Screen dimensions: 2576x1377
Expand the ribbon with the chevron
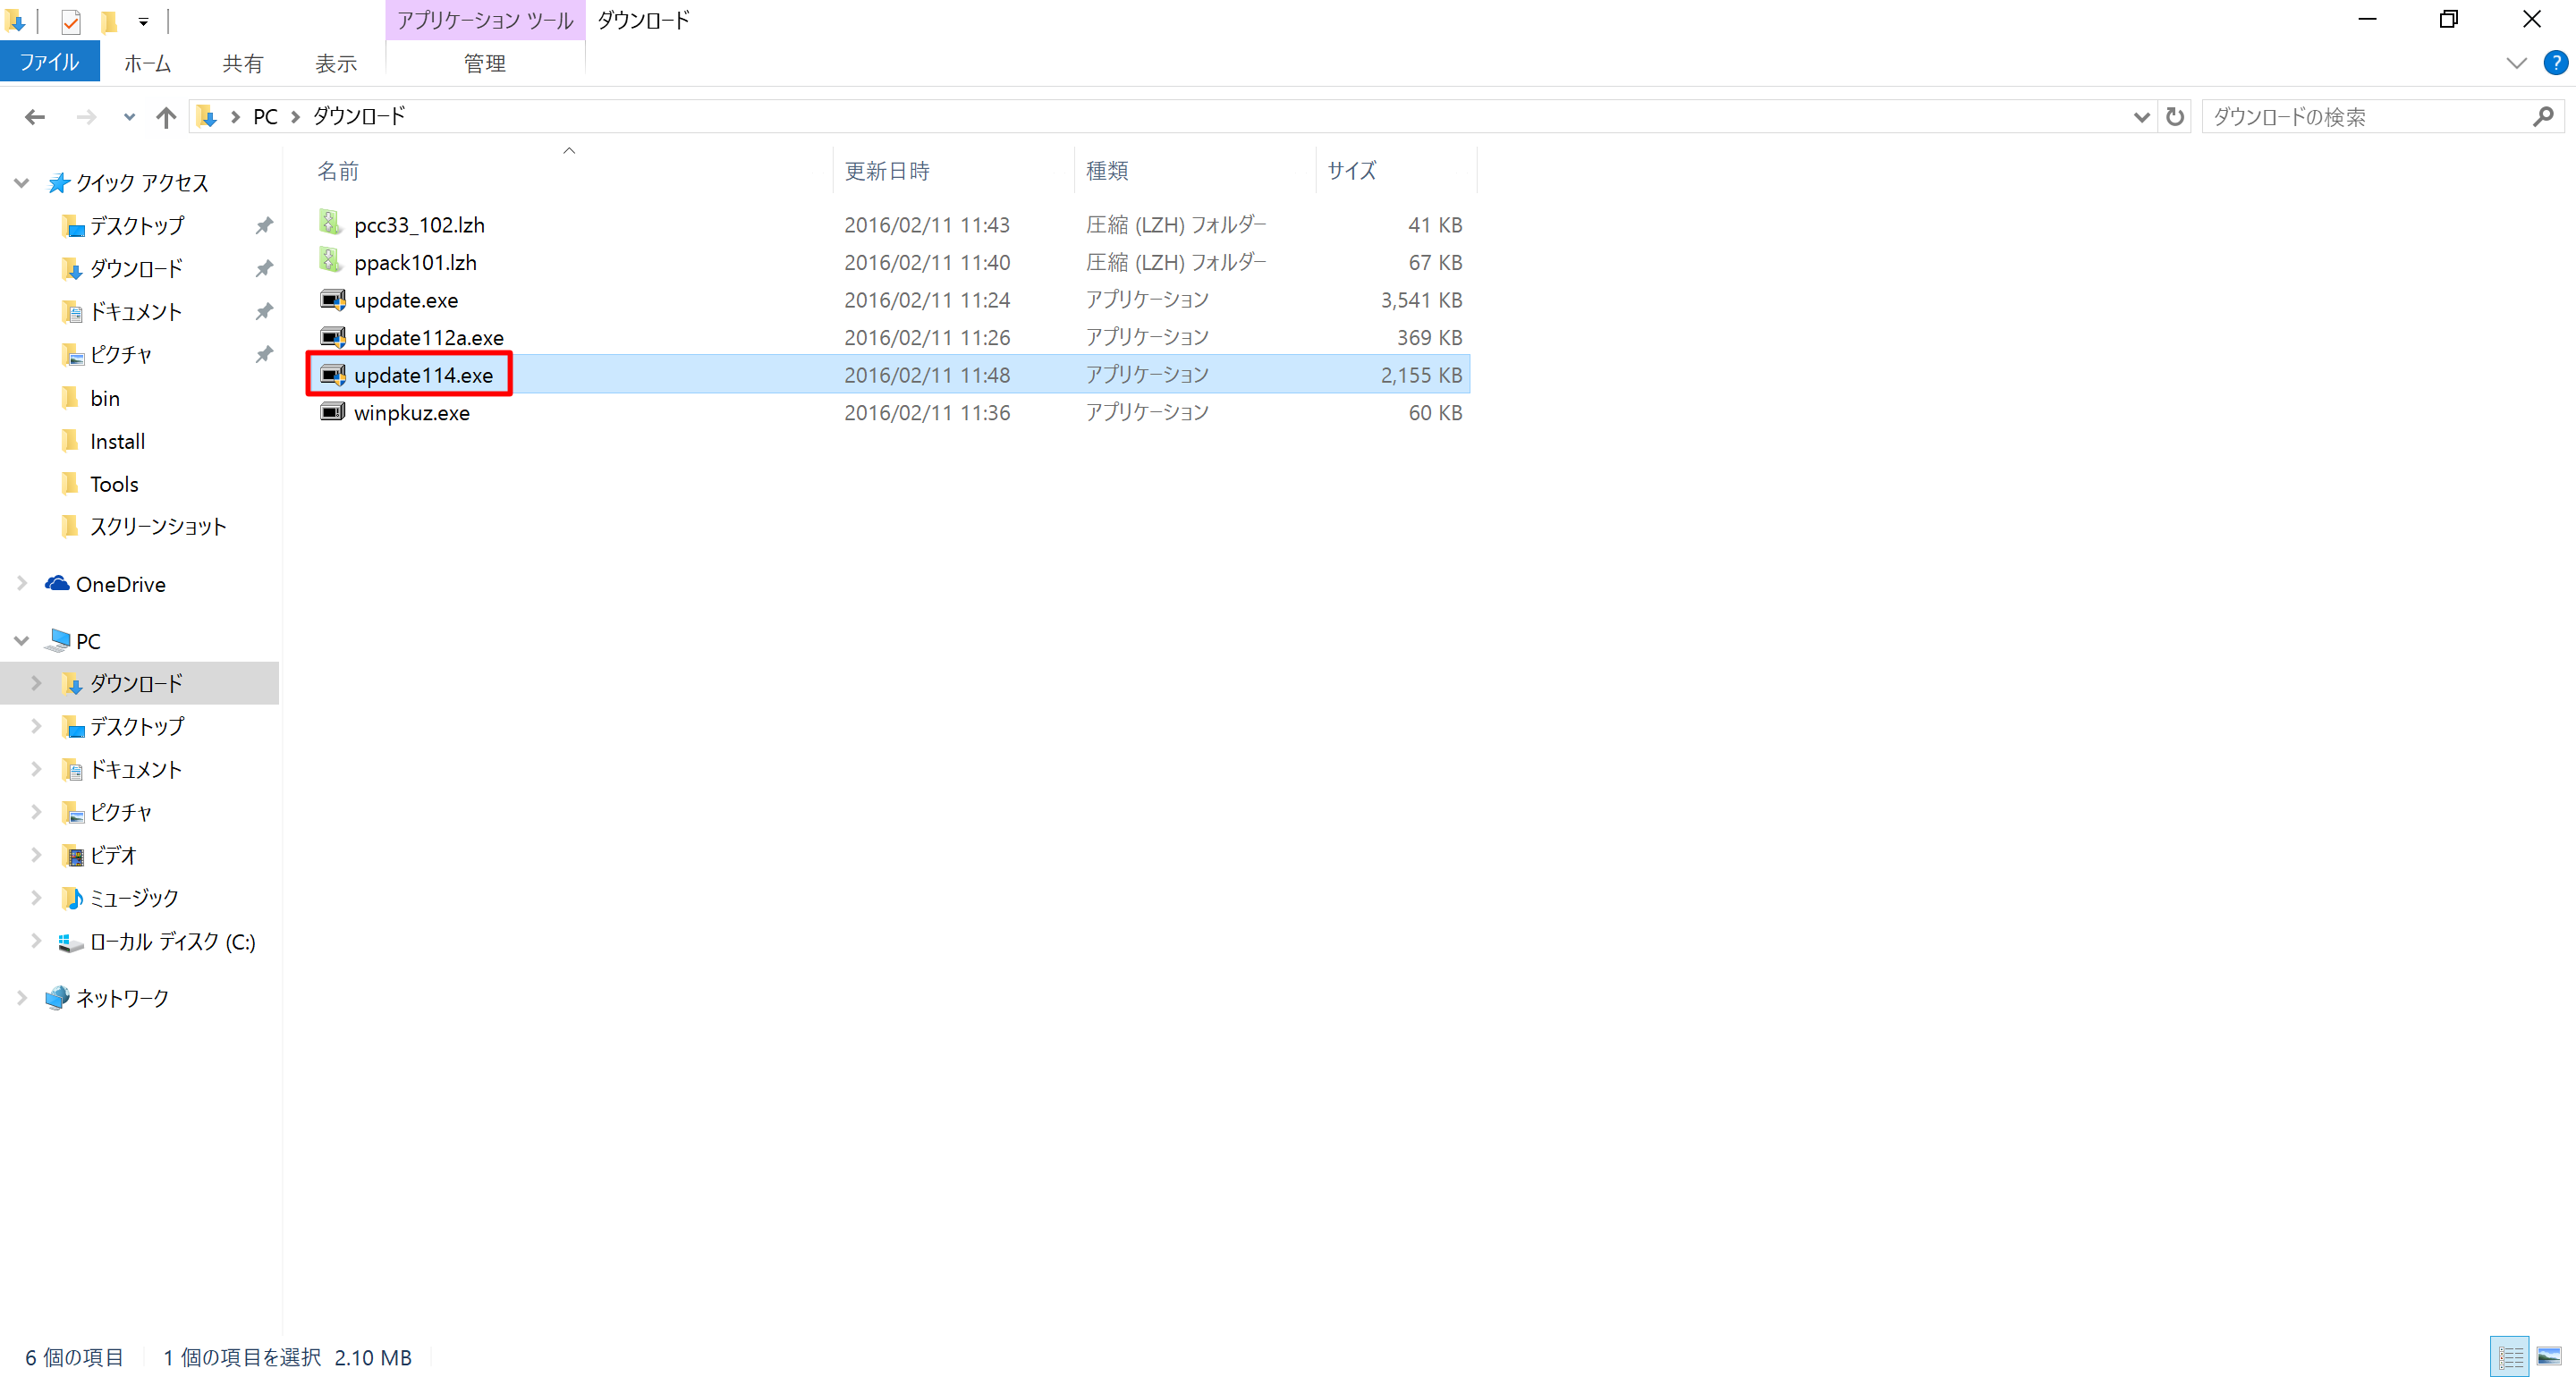point(2516,63)
